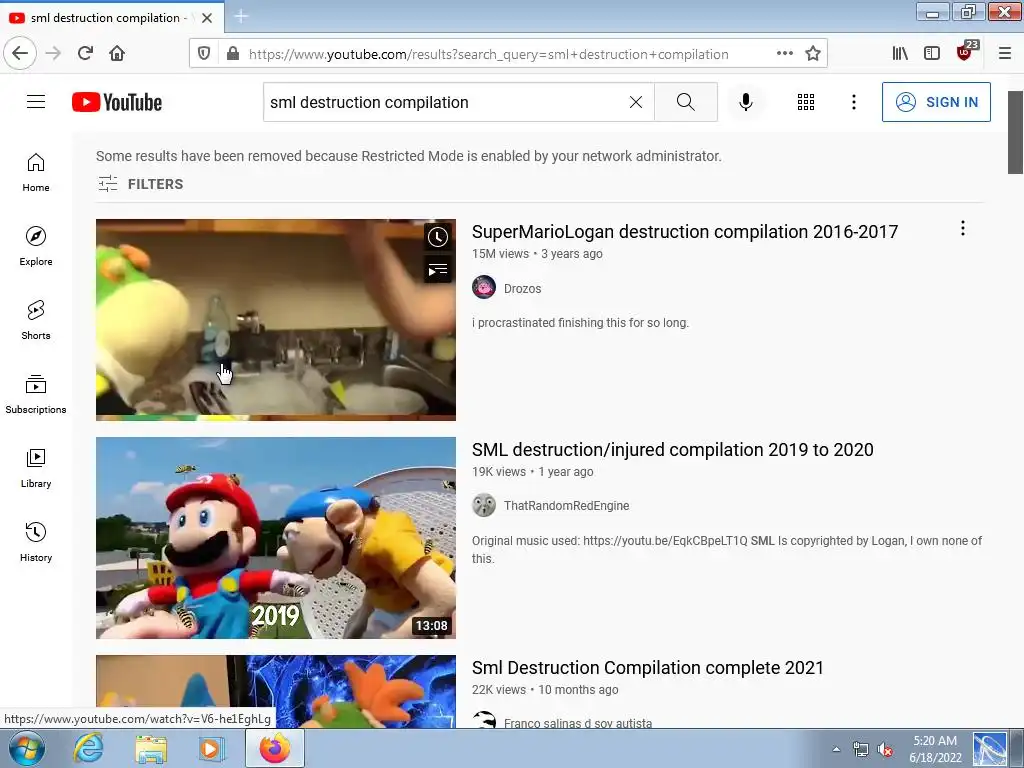Image resolution: width=1024 pixels, height=768 pixels.
Task: Open ThatRandomRedEngine channel link
Action: point(566,505)
